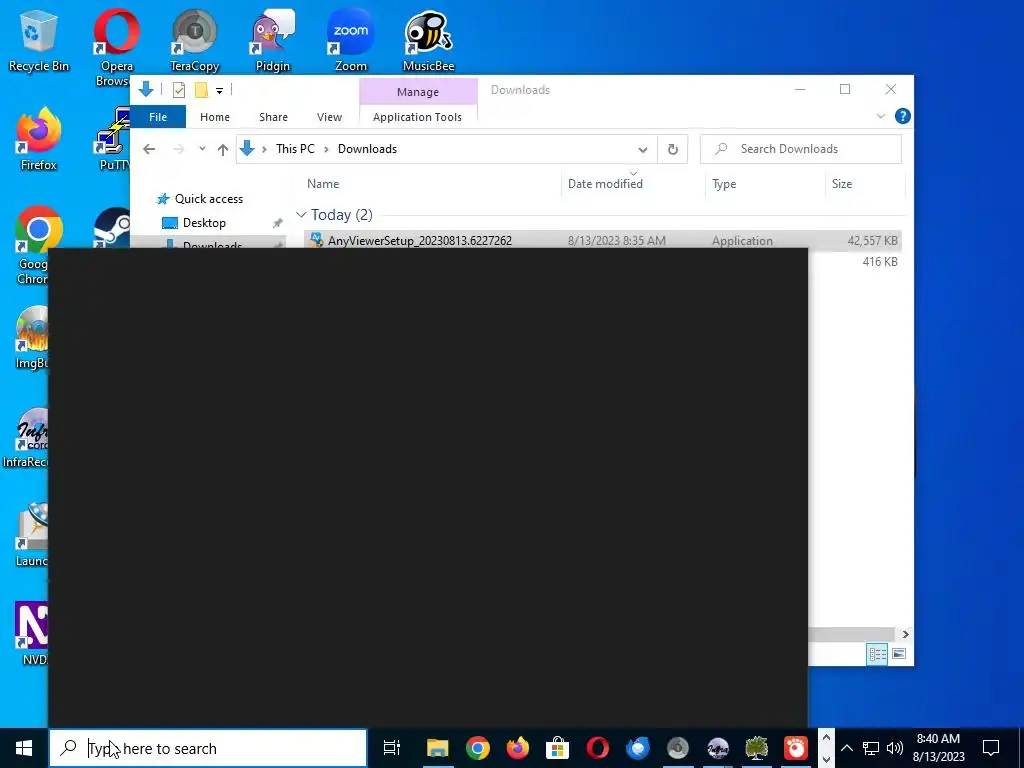Click in the Search Downloads box
This screenshot has height=768, width=1024.
(801, 149)
